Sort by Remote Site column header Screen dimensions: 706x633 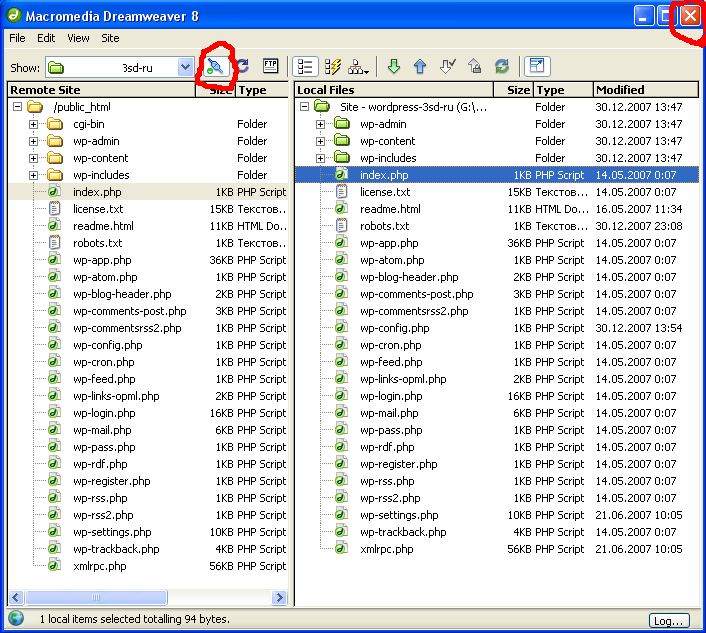point(102,90)
